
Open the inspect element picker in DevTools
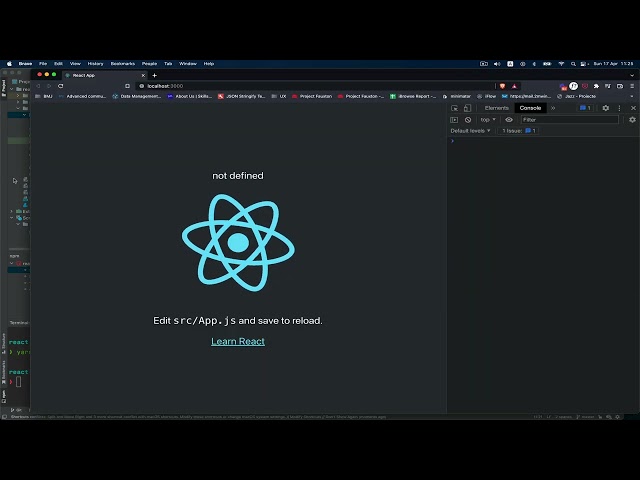pos(454,108)
